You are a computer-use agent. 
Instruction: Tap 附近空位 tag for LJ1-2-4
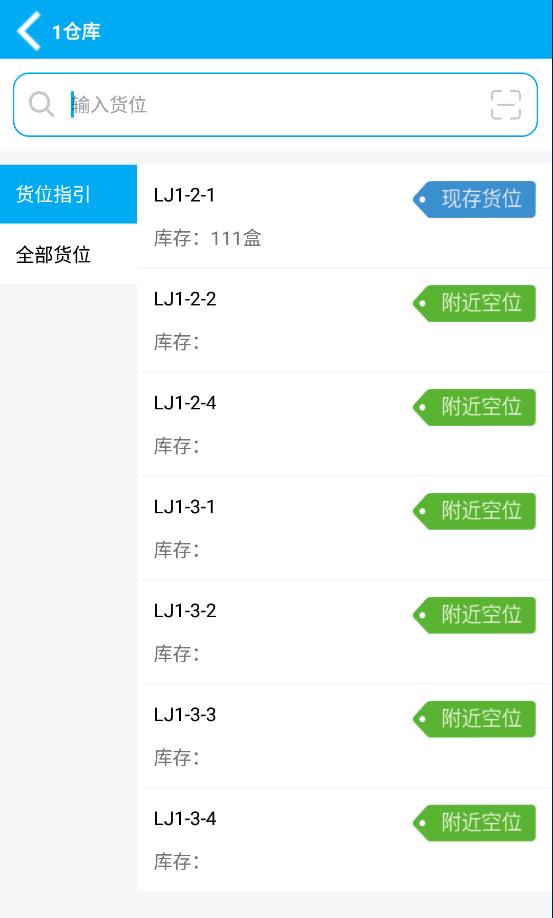tap(474, 407)
